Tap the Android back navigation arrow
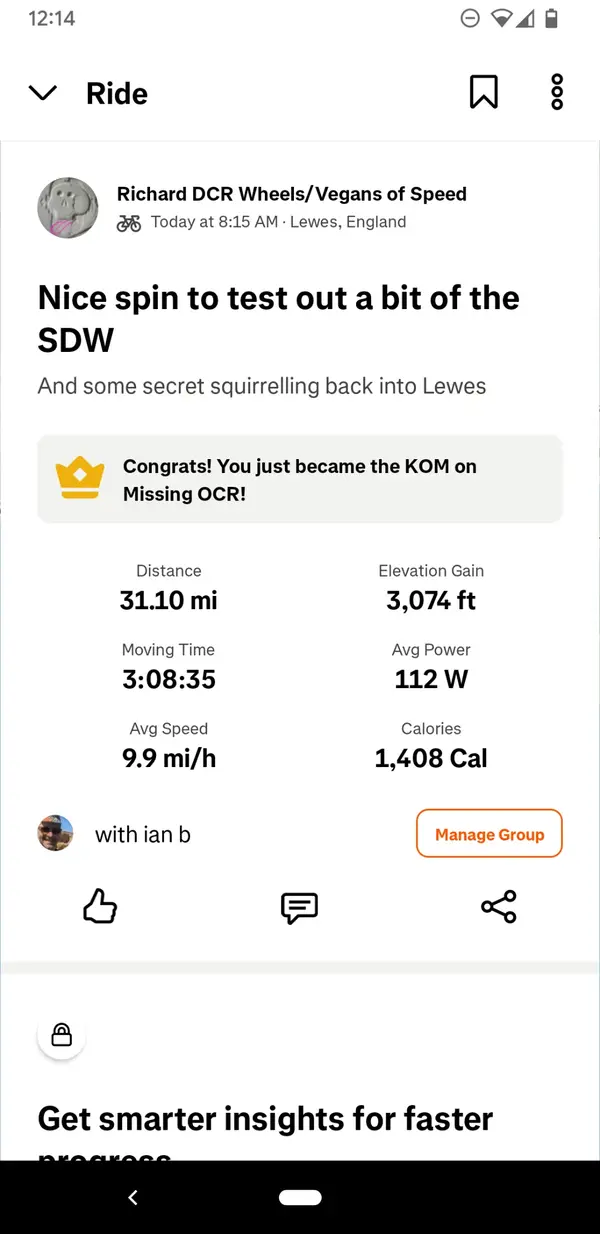The height and width of the screenshot is (1234, 600). coord(133,1197)
